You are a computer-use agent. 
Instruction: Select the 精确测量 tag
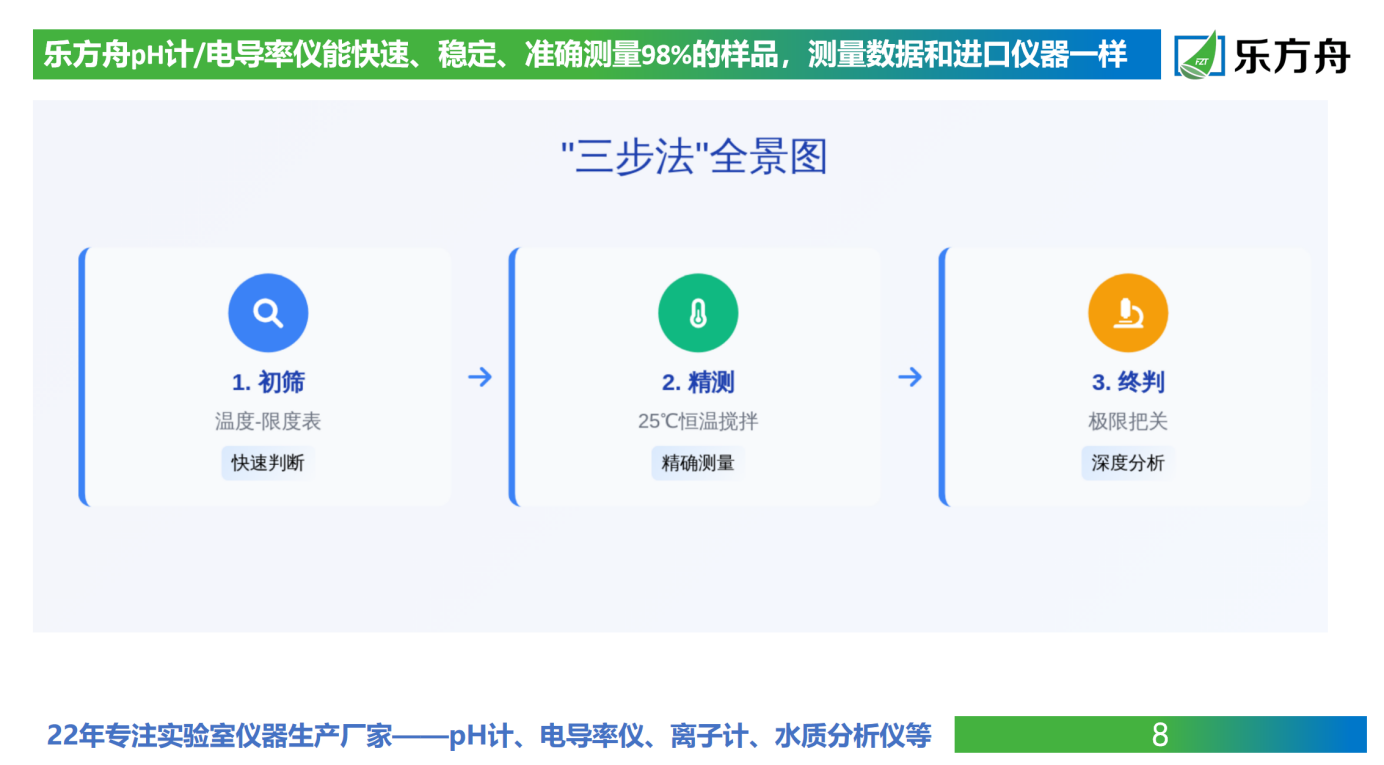698,463
